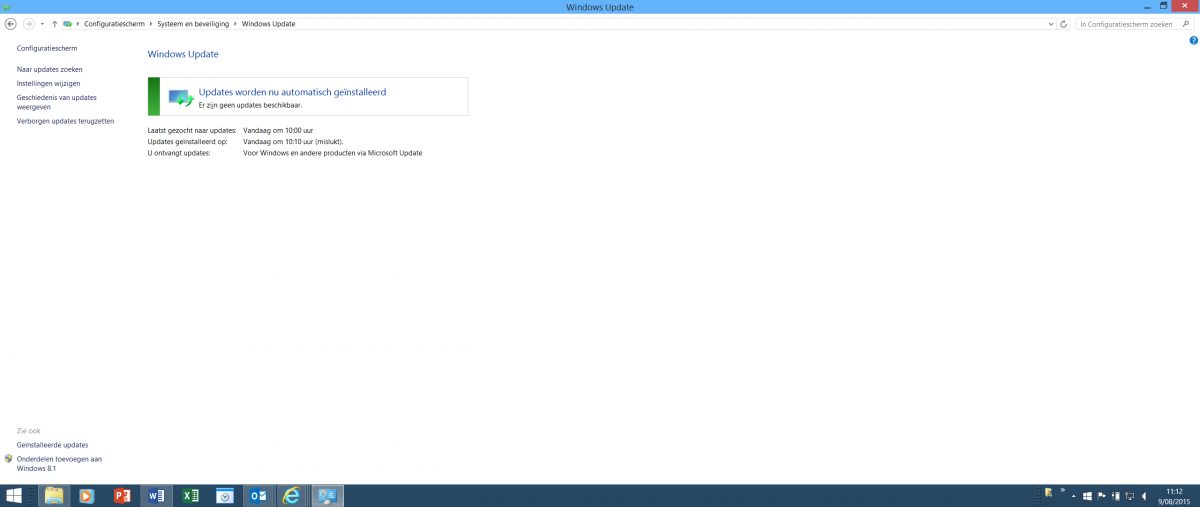Image resolution: width=1200 pixels, height=507 pixels.
Task: Open the address bar history dropdown
Action: pos(1051,23)
